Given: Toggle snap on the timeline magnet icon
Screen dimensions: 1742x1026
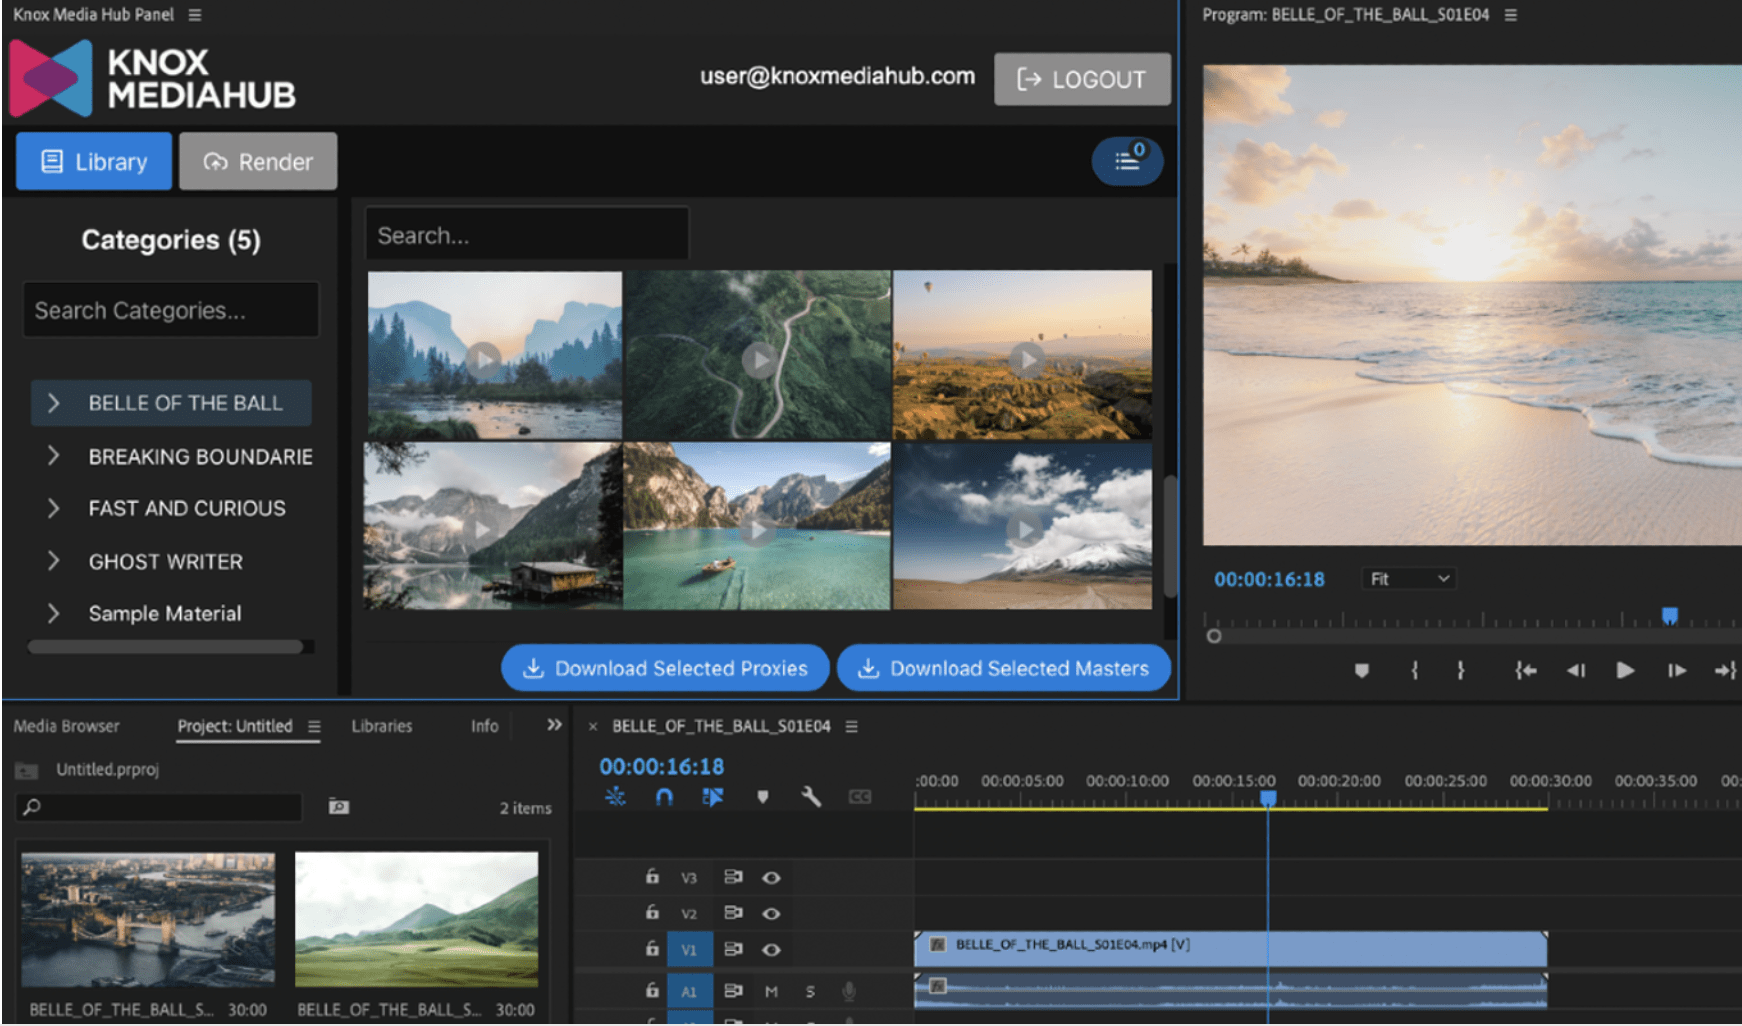Looking at the screenshot, I should (664, 797).
